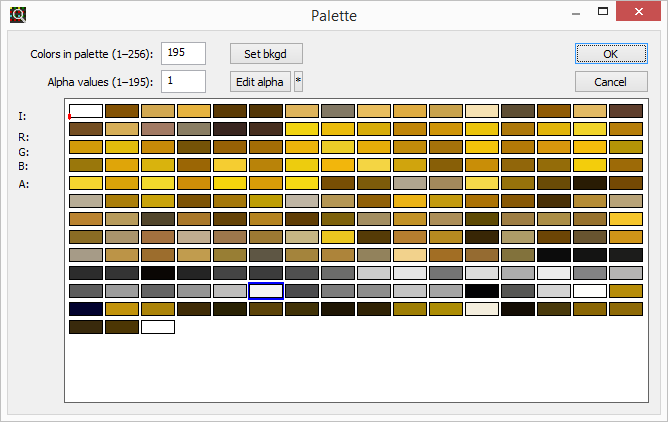Cancel the Palette dialog

point(611,82)
